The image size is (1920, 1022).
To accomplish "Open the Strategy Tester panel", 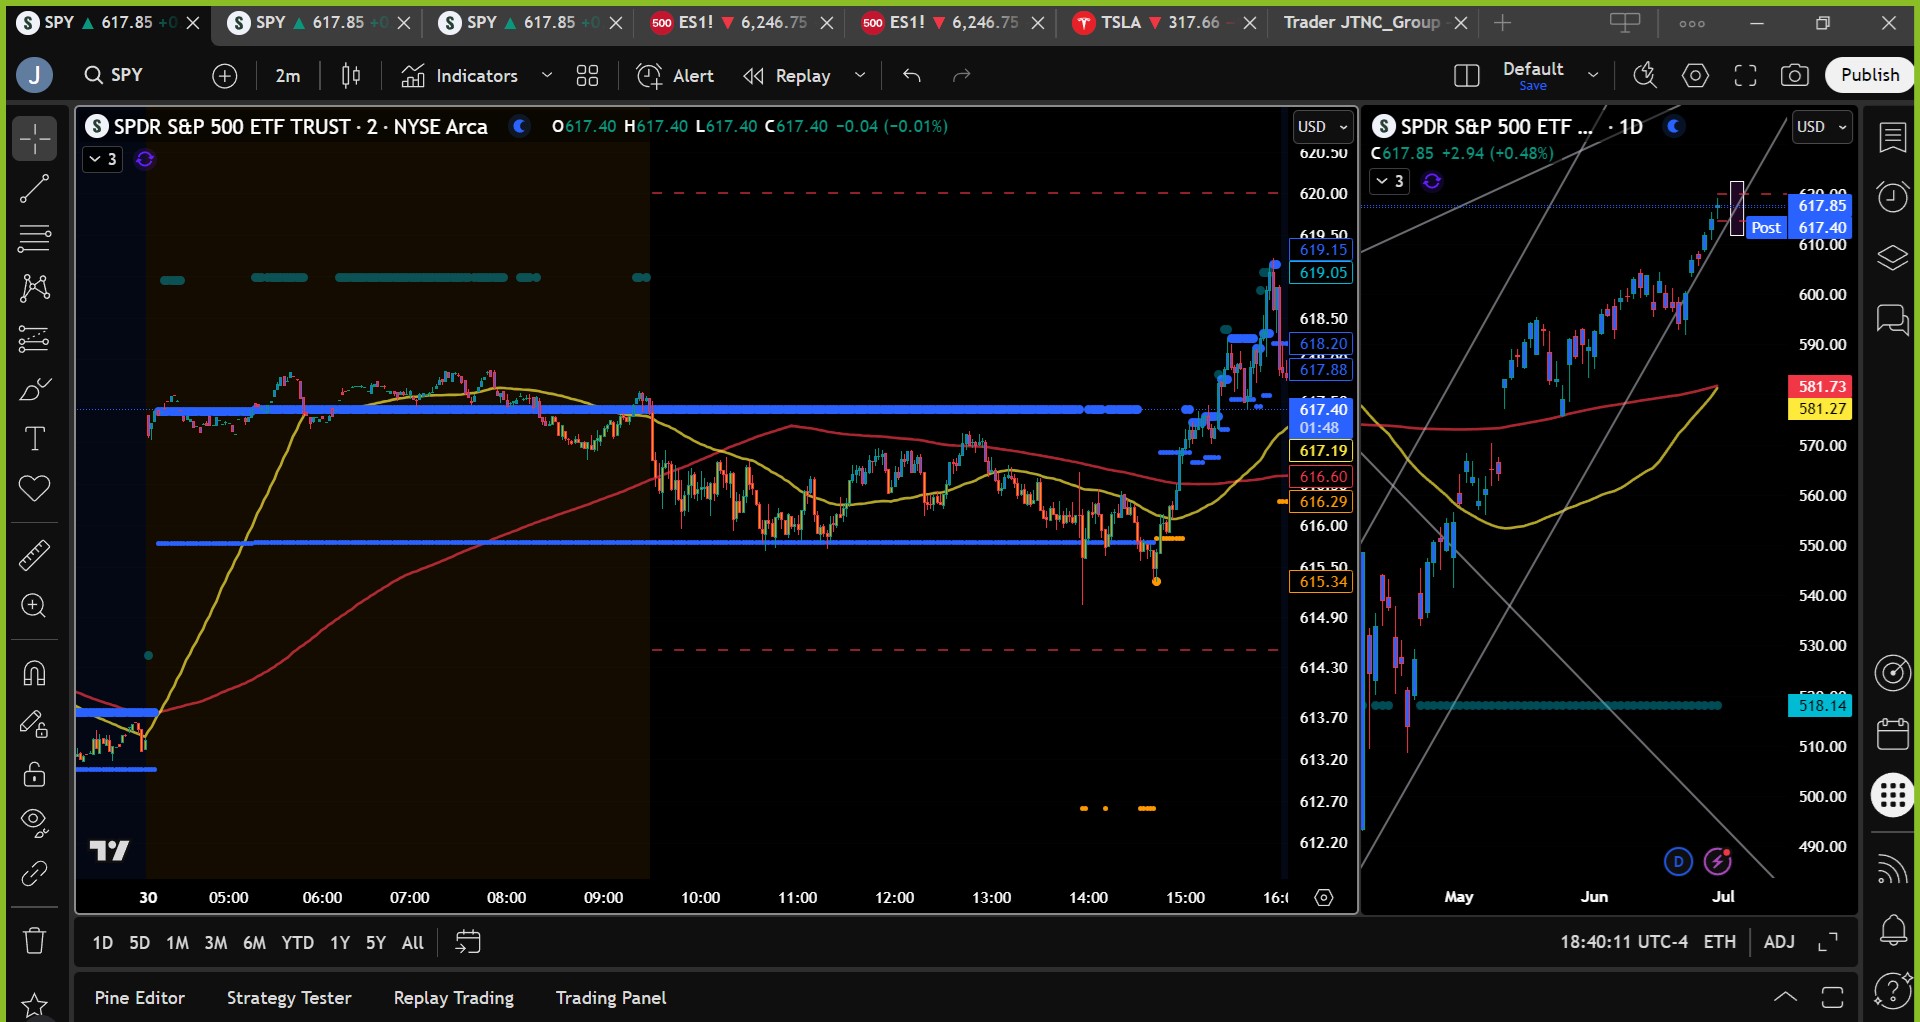I will [x=289, y=998].
